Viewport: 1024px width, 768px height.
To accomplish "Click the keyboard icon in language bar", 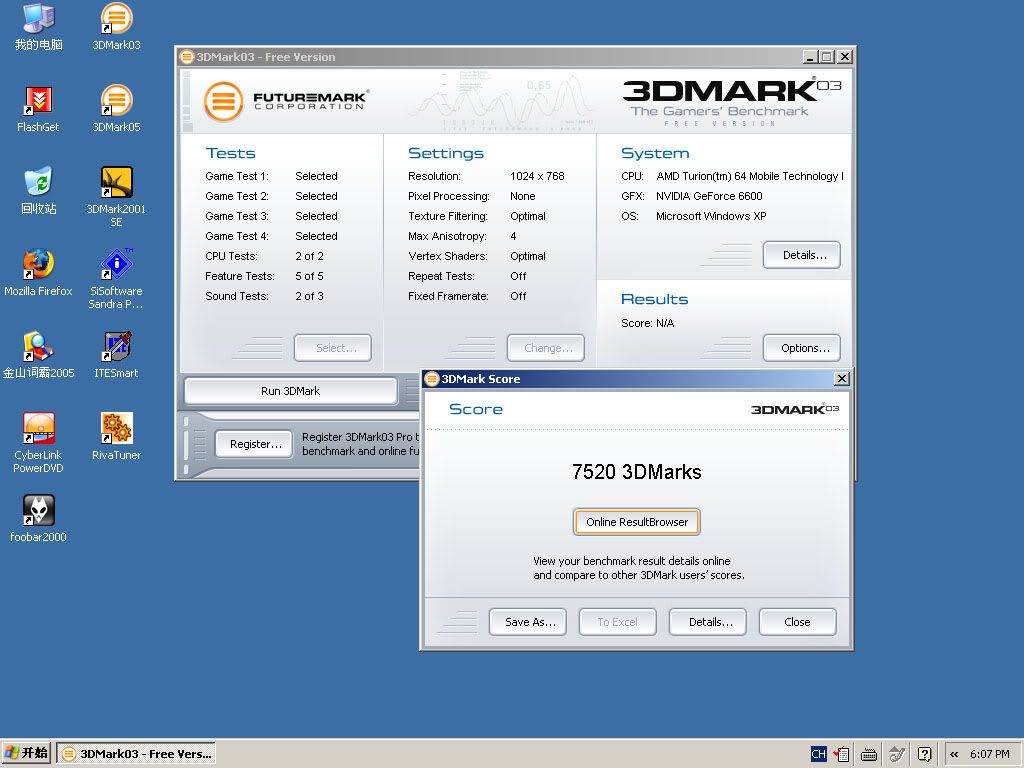I will point(869,755).
